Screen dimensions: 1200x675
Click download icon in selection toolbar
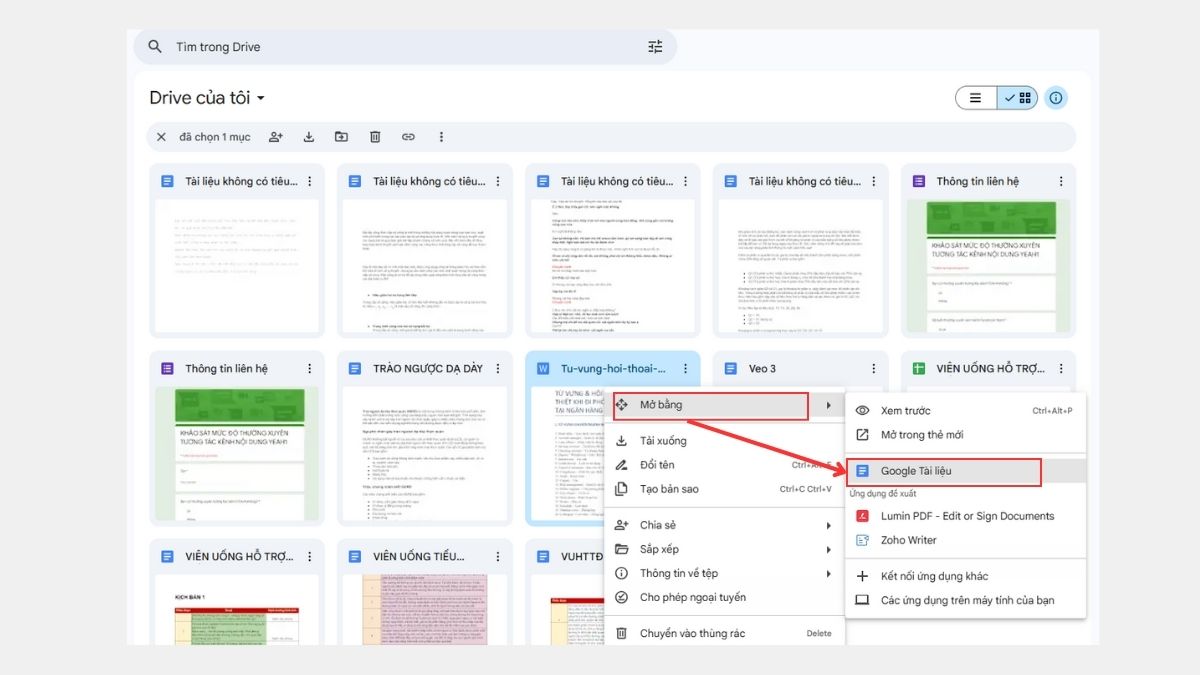(309, 137)
